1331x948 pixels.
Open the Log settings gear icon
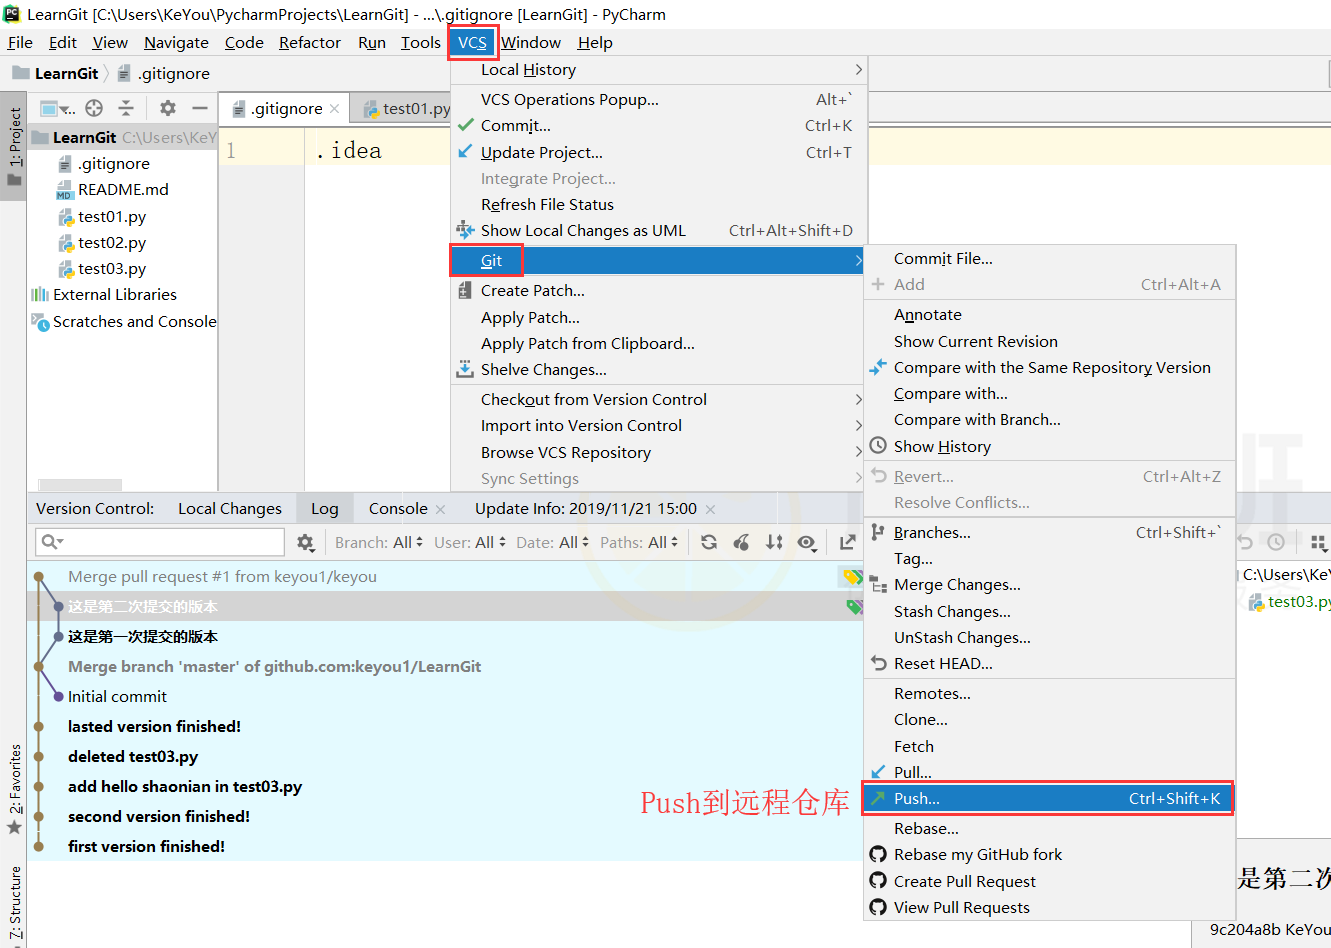pyautogui.click(x=305, y=542)
